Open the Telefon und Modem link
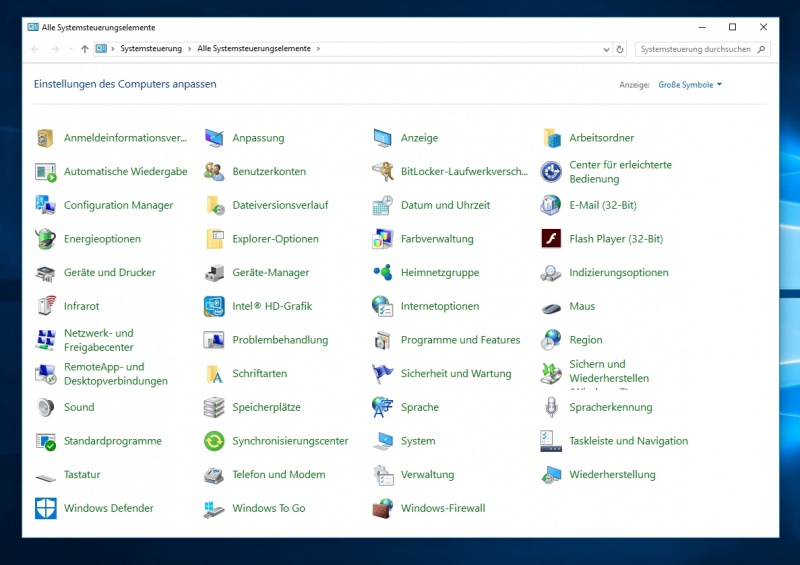Screen dimensions: 800x565 point(279,475)
